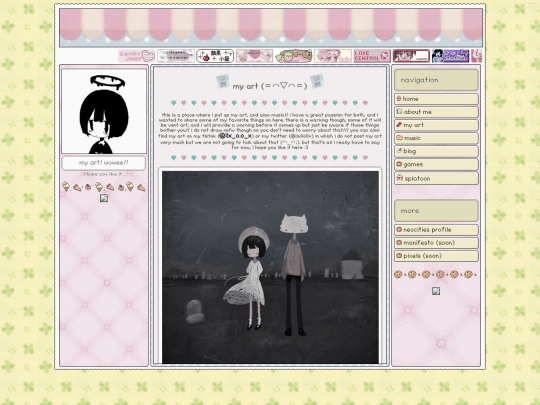Click the icon beside manifesto (soon)

399,242
